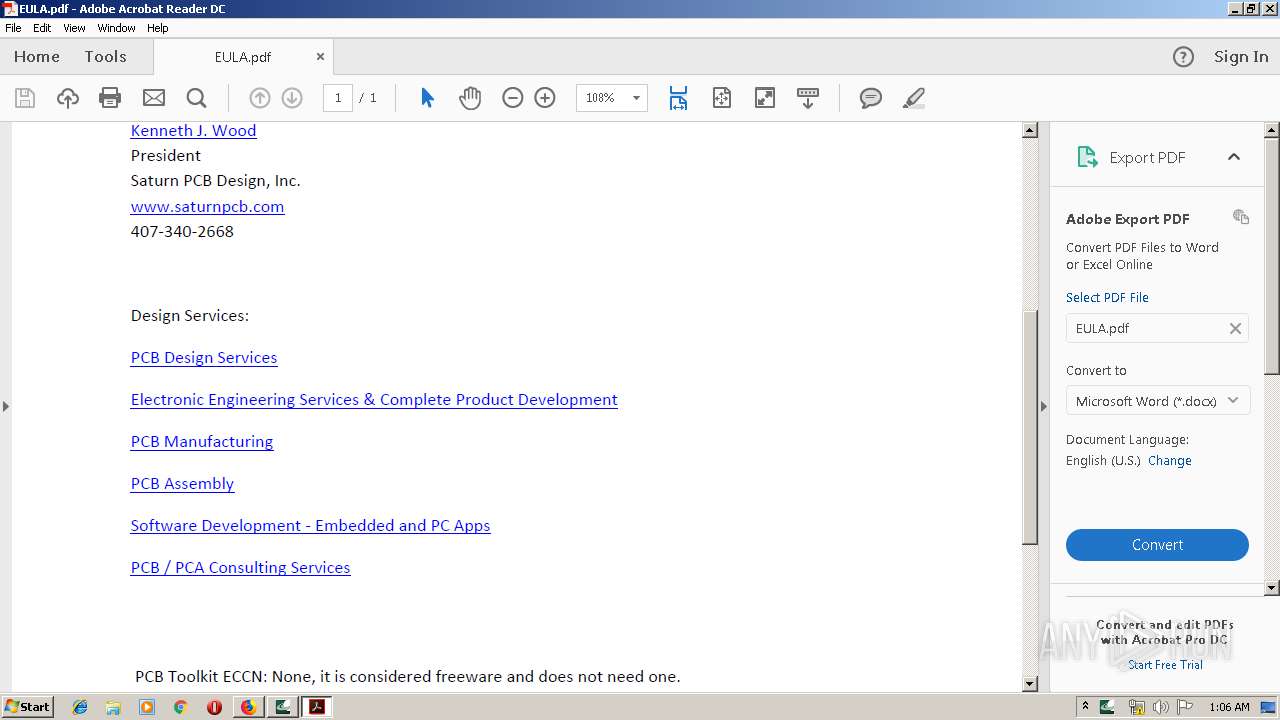
Task: Click document scrollbar down arrow
Action: point(1030,684)
